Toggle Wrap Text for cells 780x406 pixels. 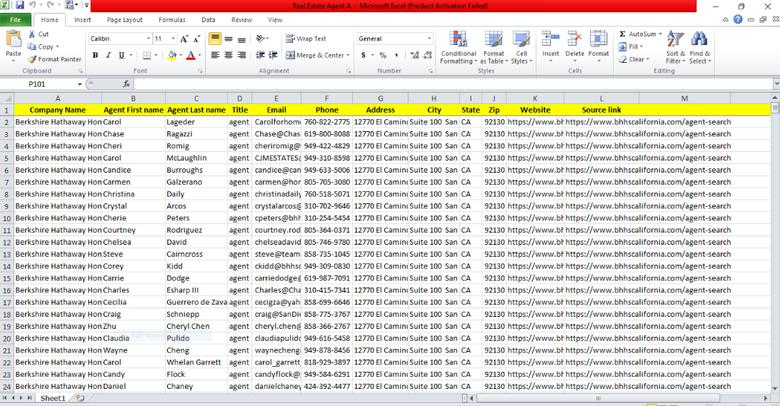(305, 39)
